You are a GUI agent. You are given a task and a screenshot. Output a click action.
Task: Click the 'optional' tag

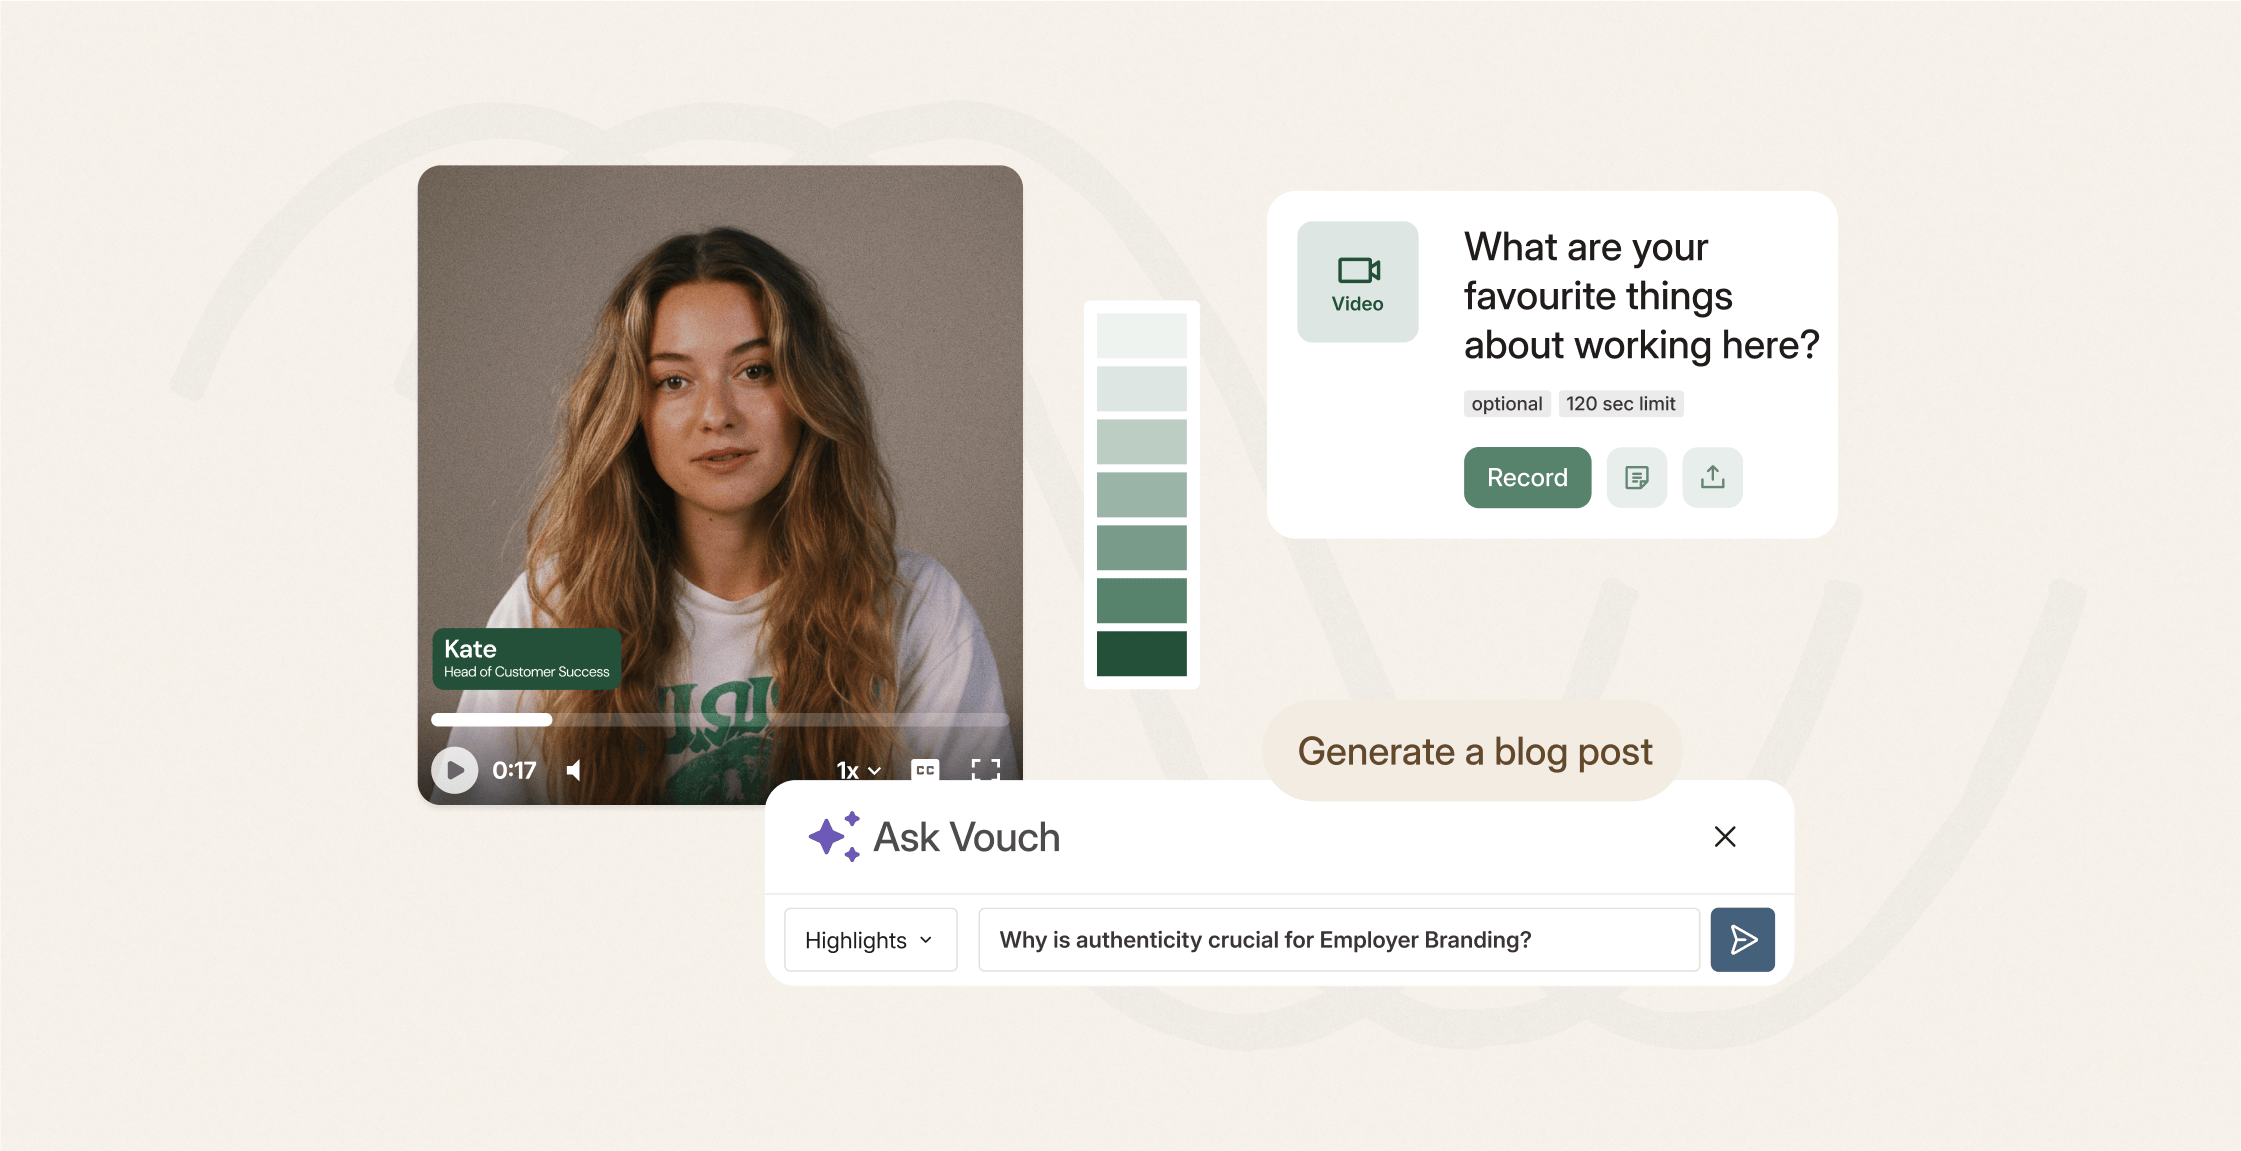tap(1507, 404)
